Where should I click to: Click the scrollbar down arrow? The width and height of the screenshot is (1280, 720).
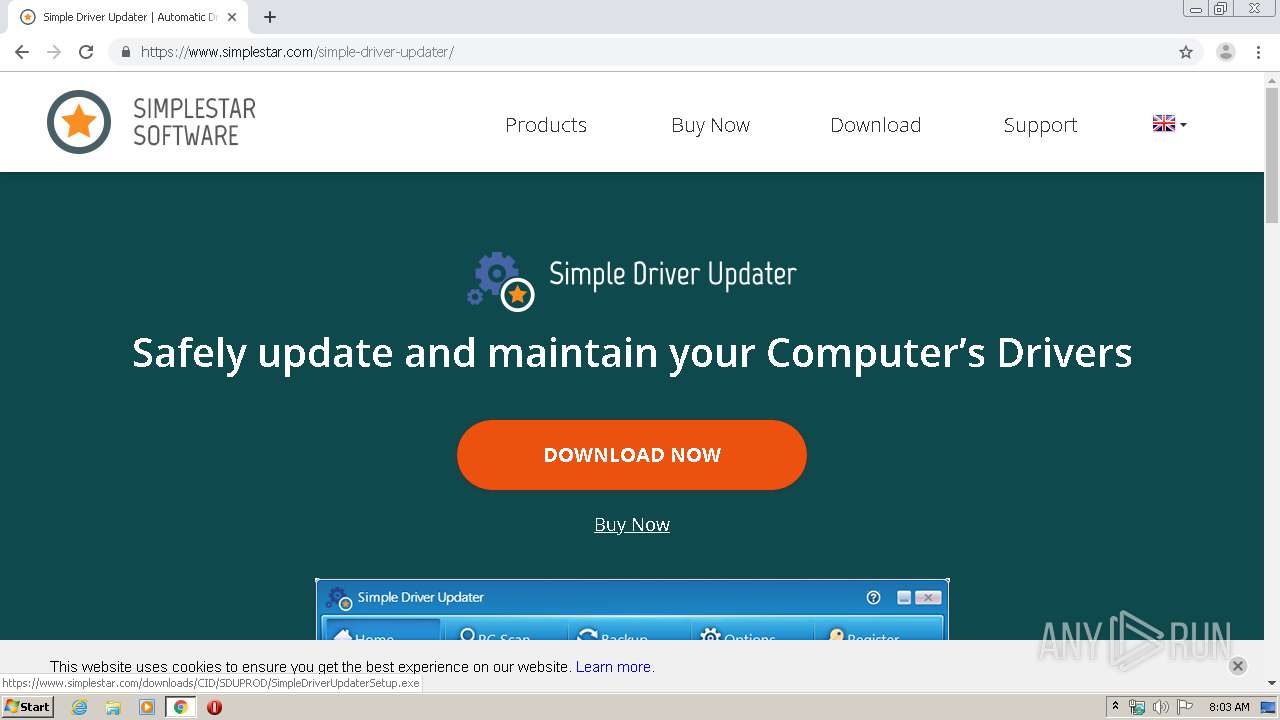coord(1272,683)
